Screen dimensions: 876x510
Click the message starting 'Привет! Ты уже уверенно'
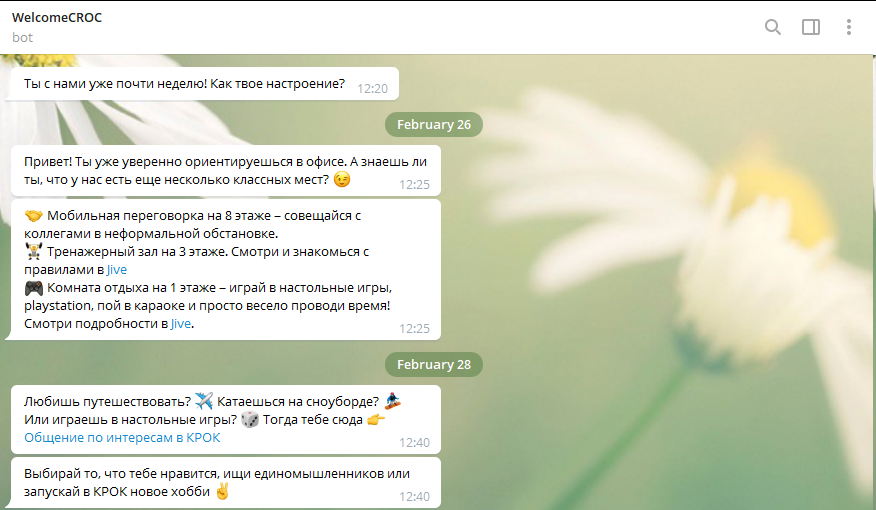[x=225, y=170]
